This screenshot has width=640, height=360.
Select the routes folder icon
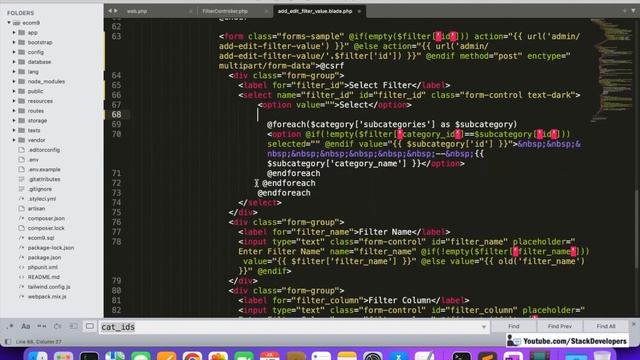(x=22, y=111)
